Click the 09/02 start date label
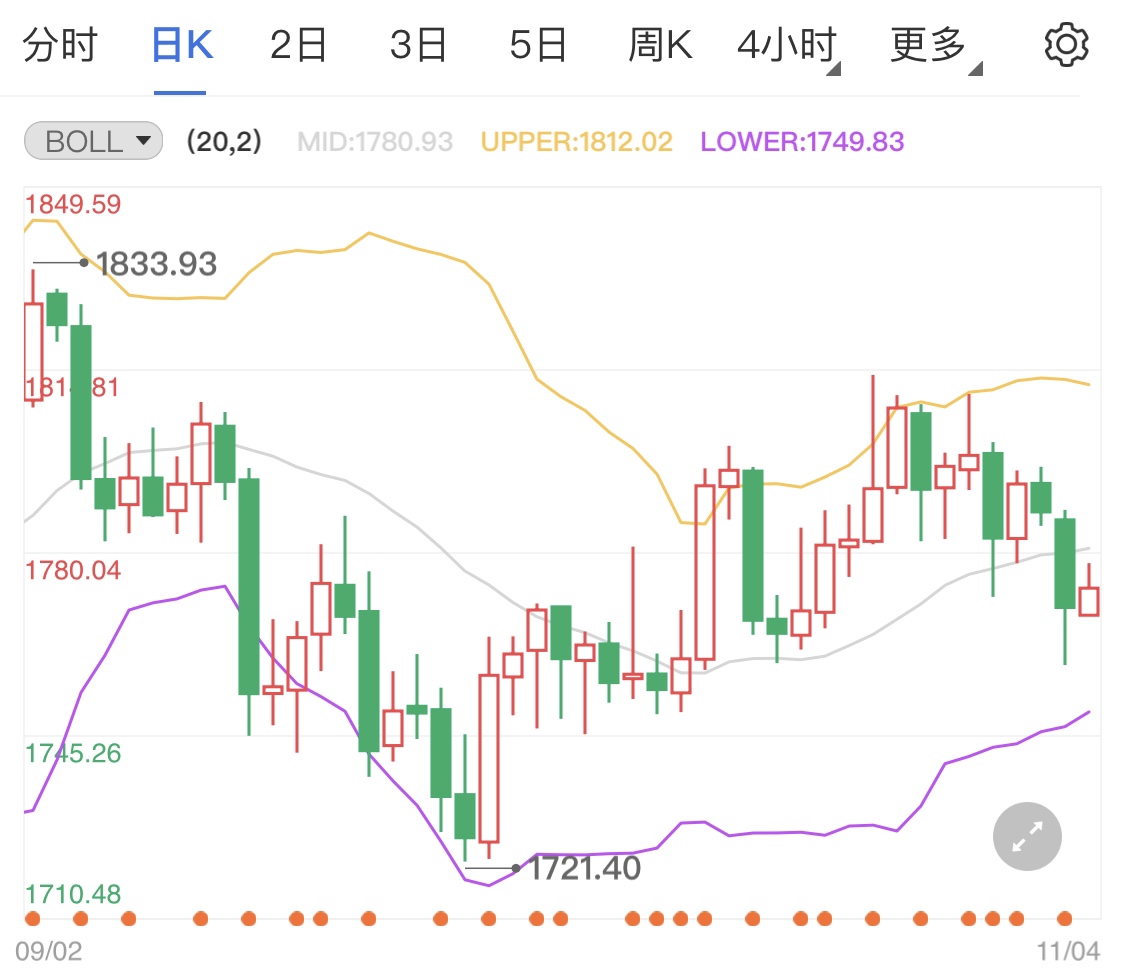 coord(49,951)
